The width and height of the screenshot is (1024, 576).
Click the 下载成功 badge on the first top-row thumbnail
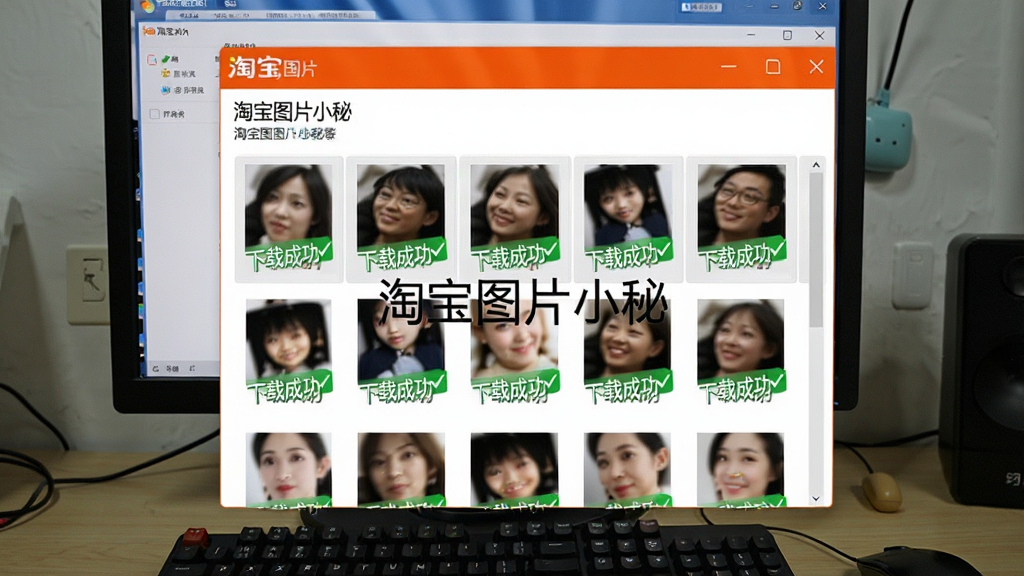point(289,255)
